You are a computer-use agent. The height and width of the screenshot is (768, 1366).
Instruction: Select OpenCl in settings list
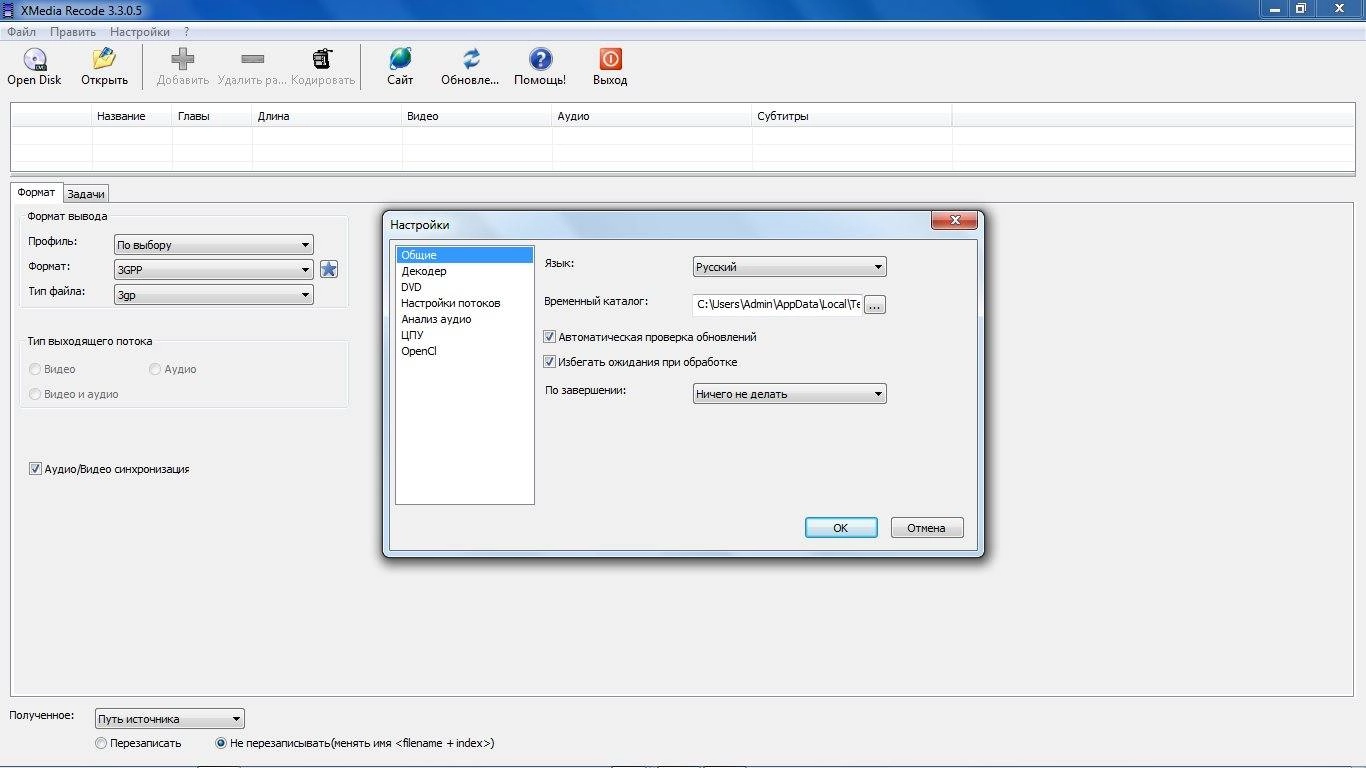tap(464, 351)
